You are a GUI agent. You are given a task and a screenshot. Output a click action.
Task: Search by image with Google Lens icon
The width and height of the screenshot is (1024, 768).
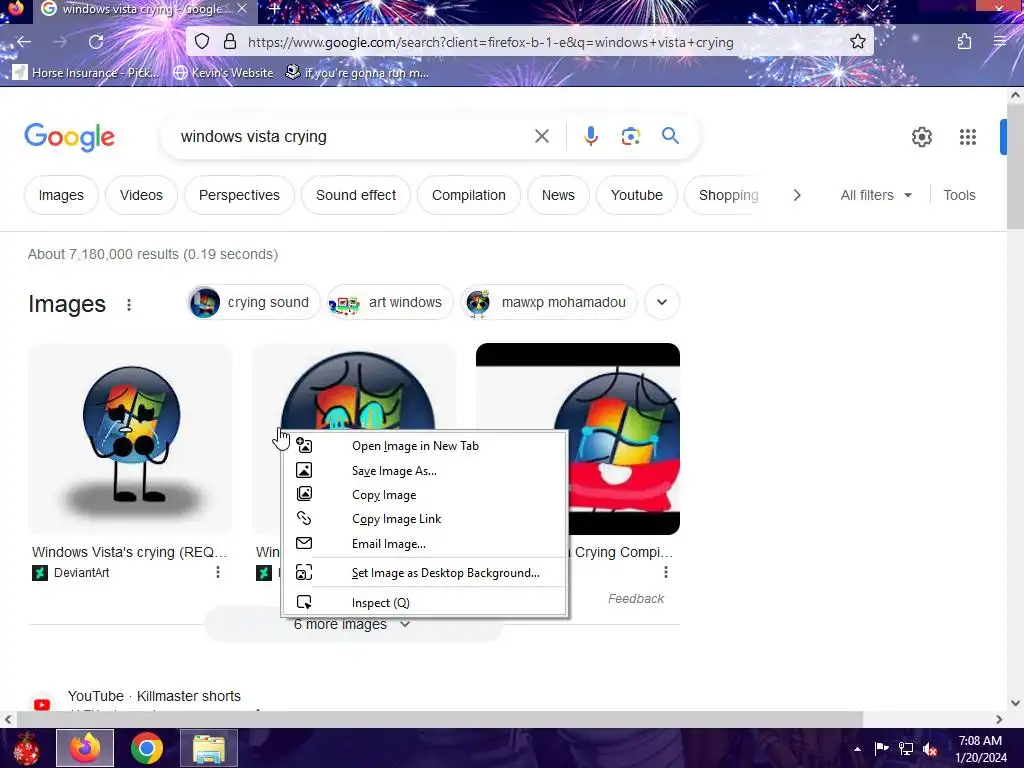pos(630,136)
